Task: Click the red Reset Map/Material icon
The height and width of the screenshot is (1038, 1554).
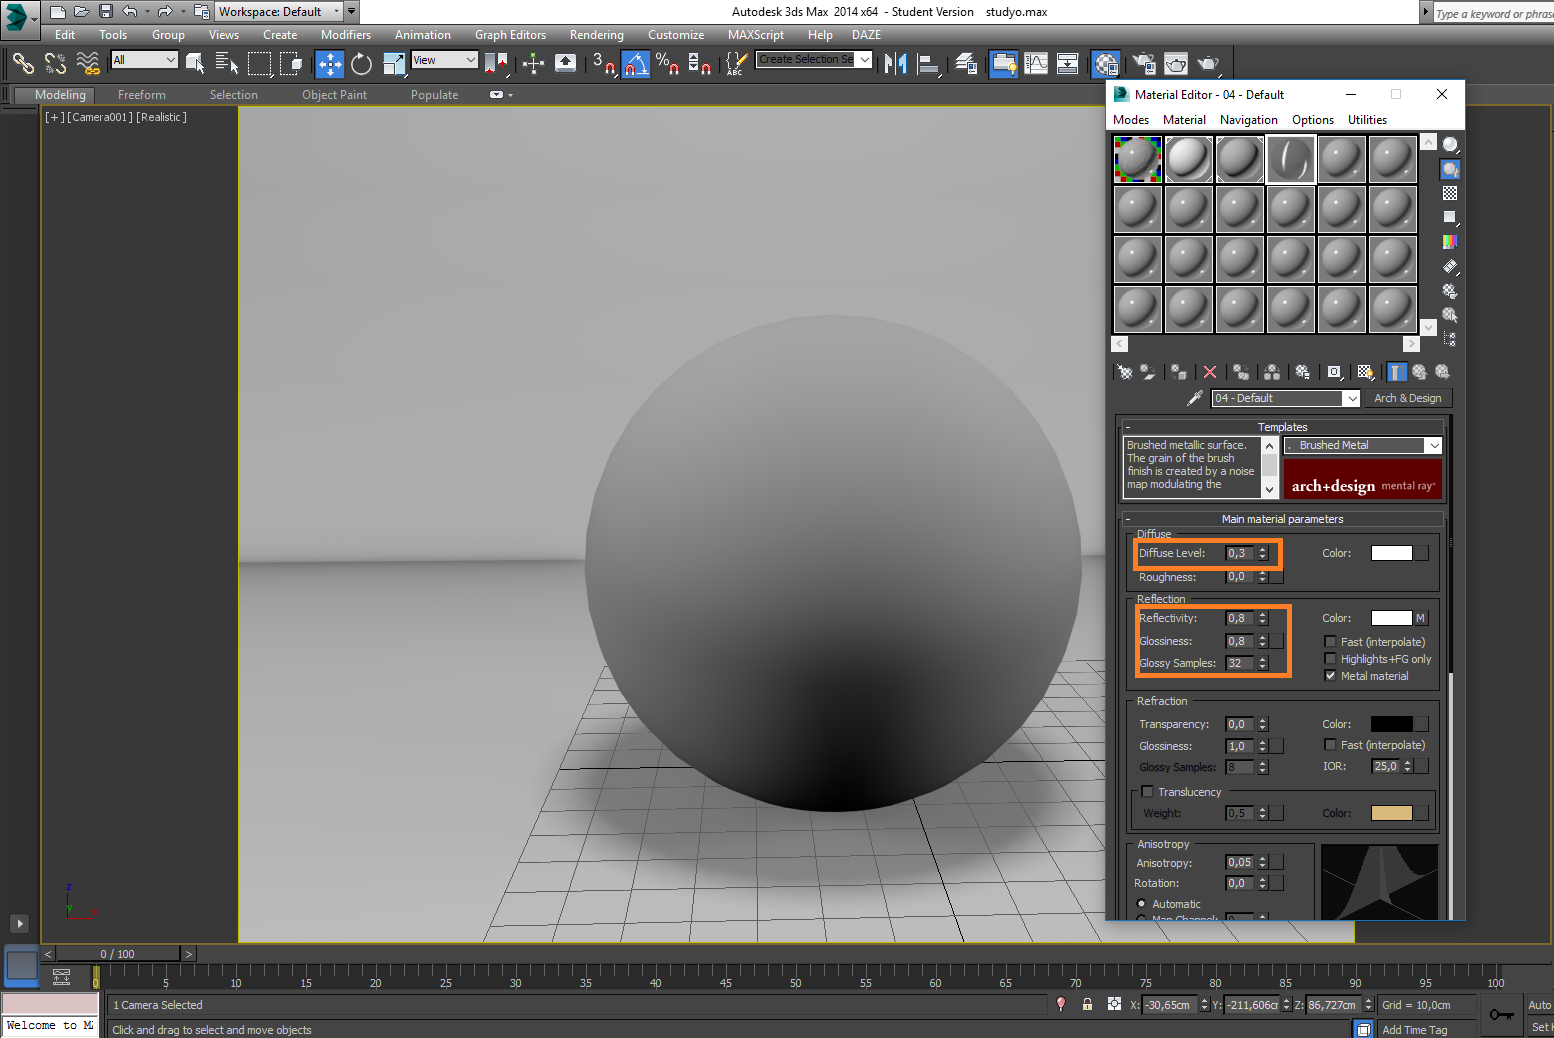Action: (x=1210, y=372)
